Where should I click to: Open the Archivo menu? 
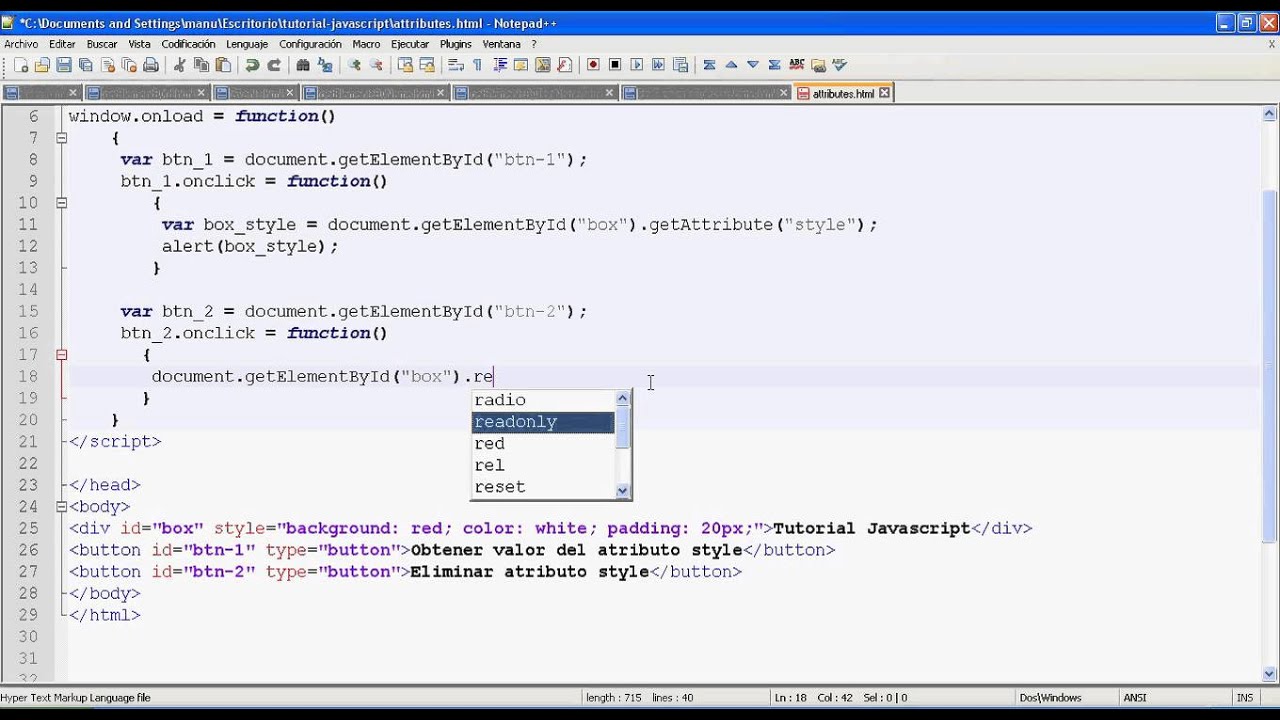pos(21,44)
